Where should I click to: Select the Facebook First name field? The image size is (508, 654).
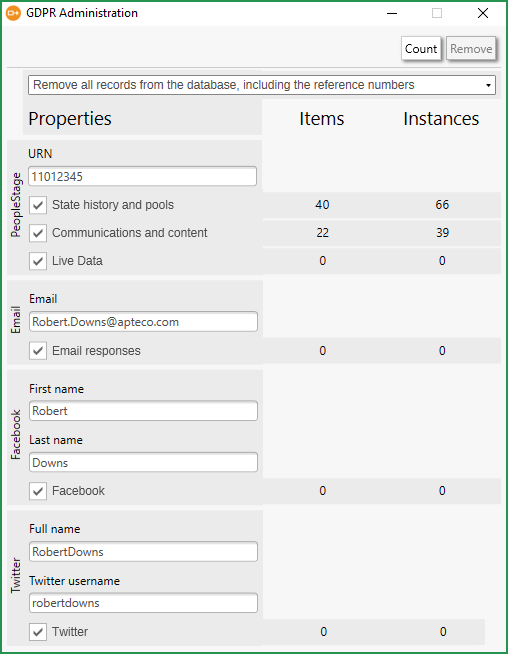[x=143, y=411]
